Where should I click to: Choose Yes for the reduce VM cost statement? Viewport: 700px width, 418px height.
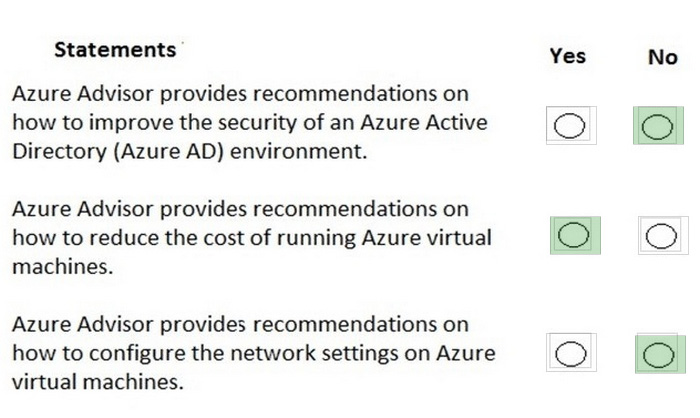pos(572,237)
